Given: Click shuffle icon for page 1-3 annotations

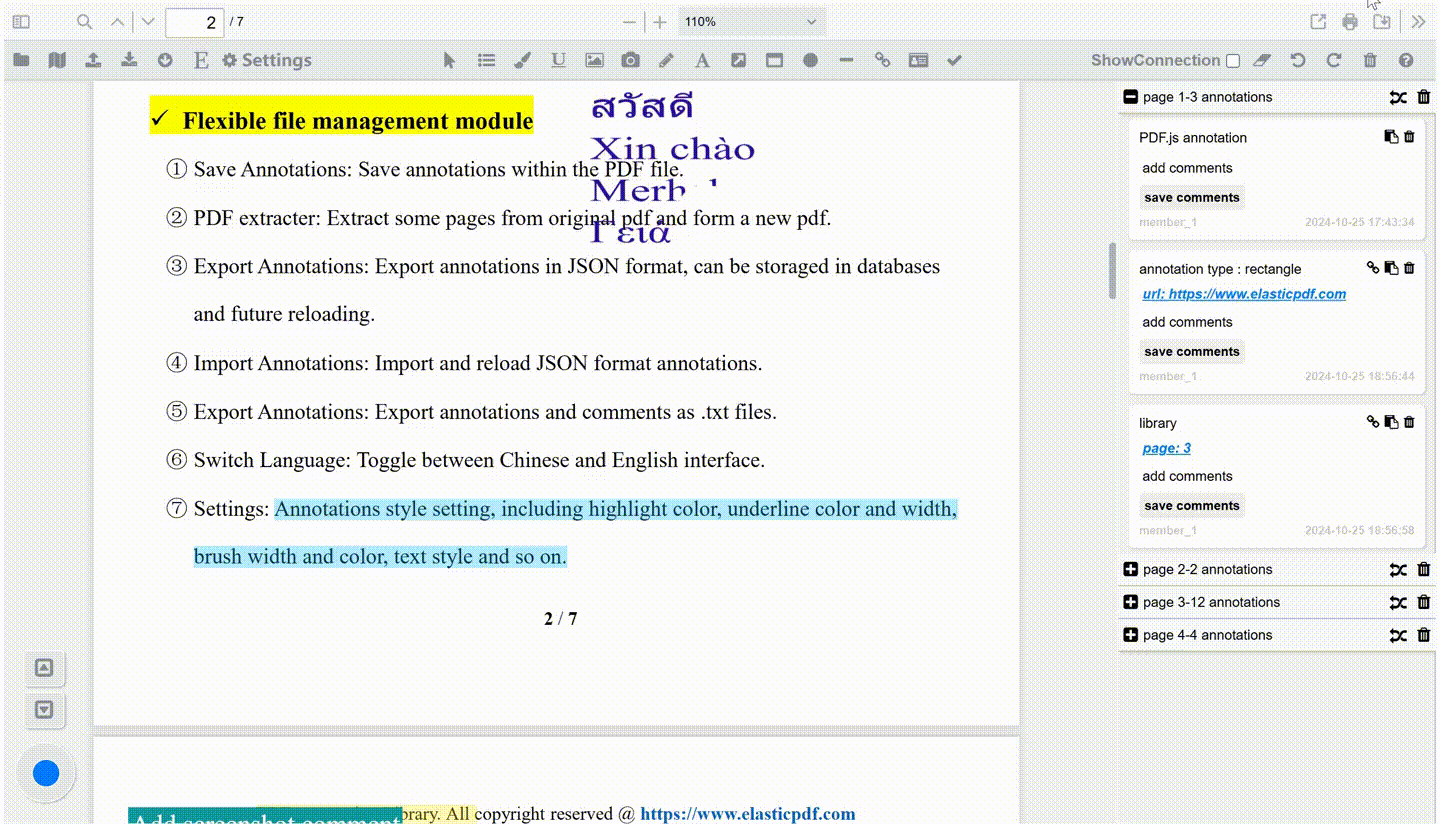Looking at the screenshot, I should point(1398,97).
